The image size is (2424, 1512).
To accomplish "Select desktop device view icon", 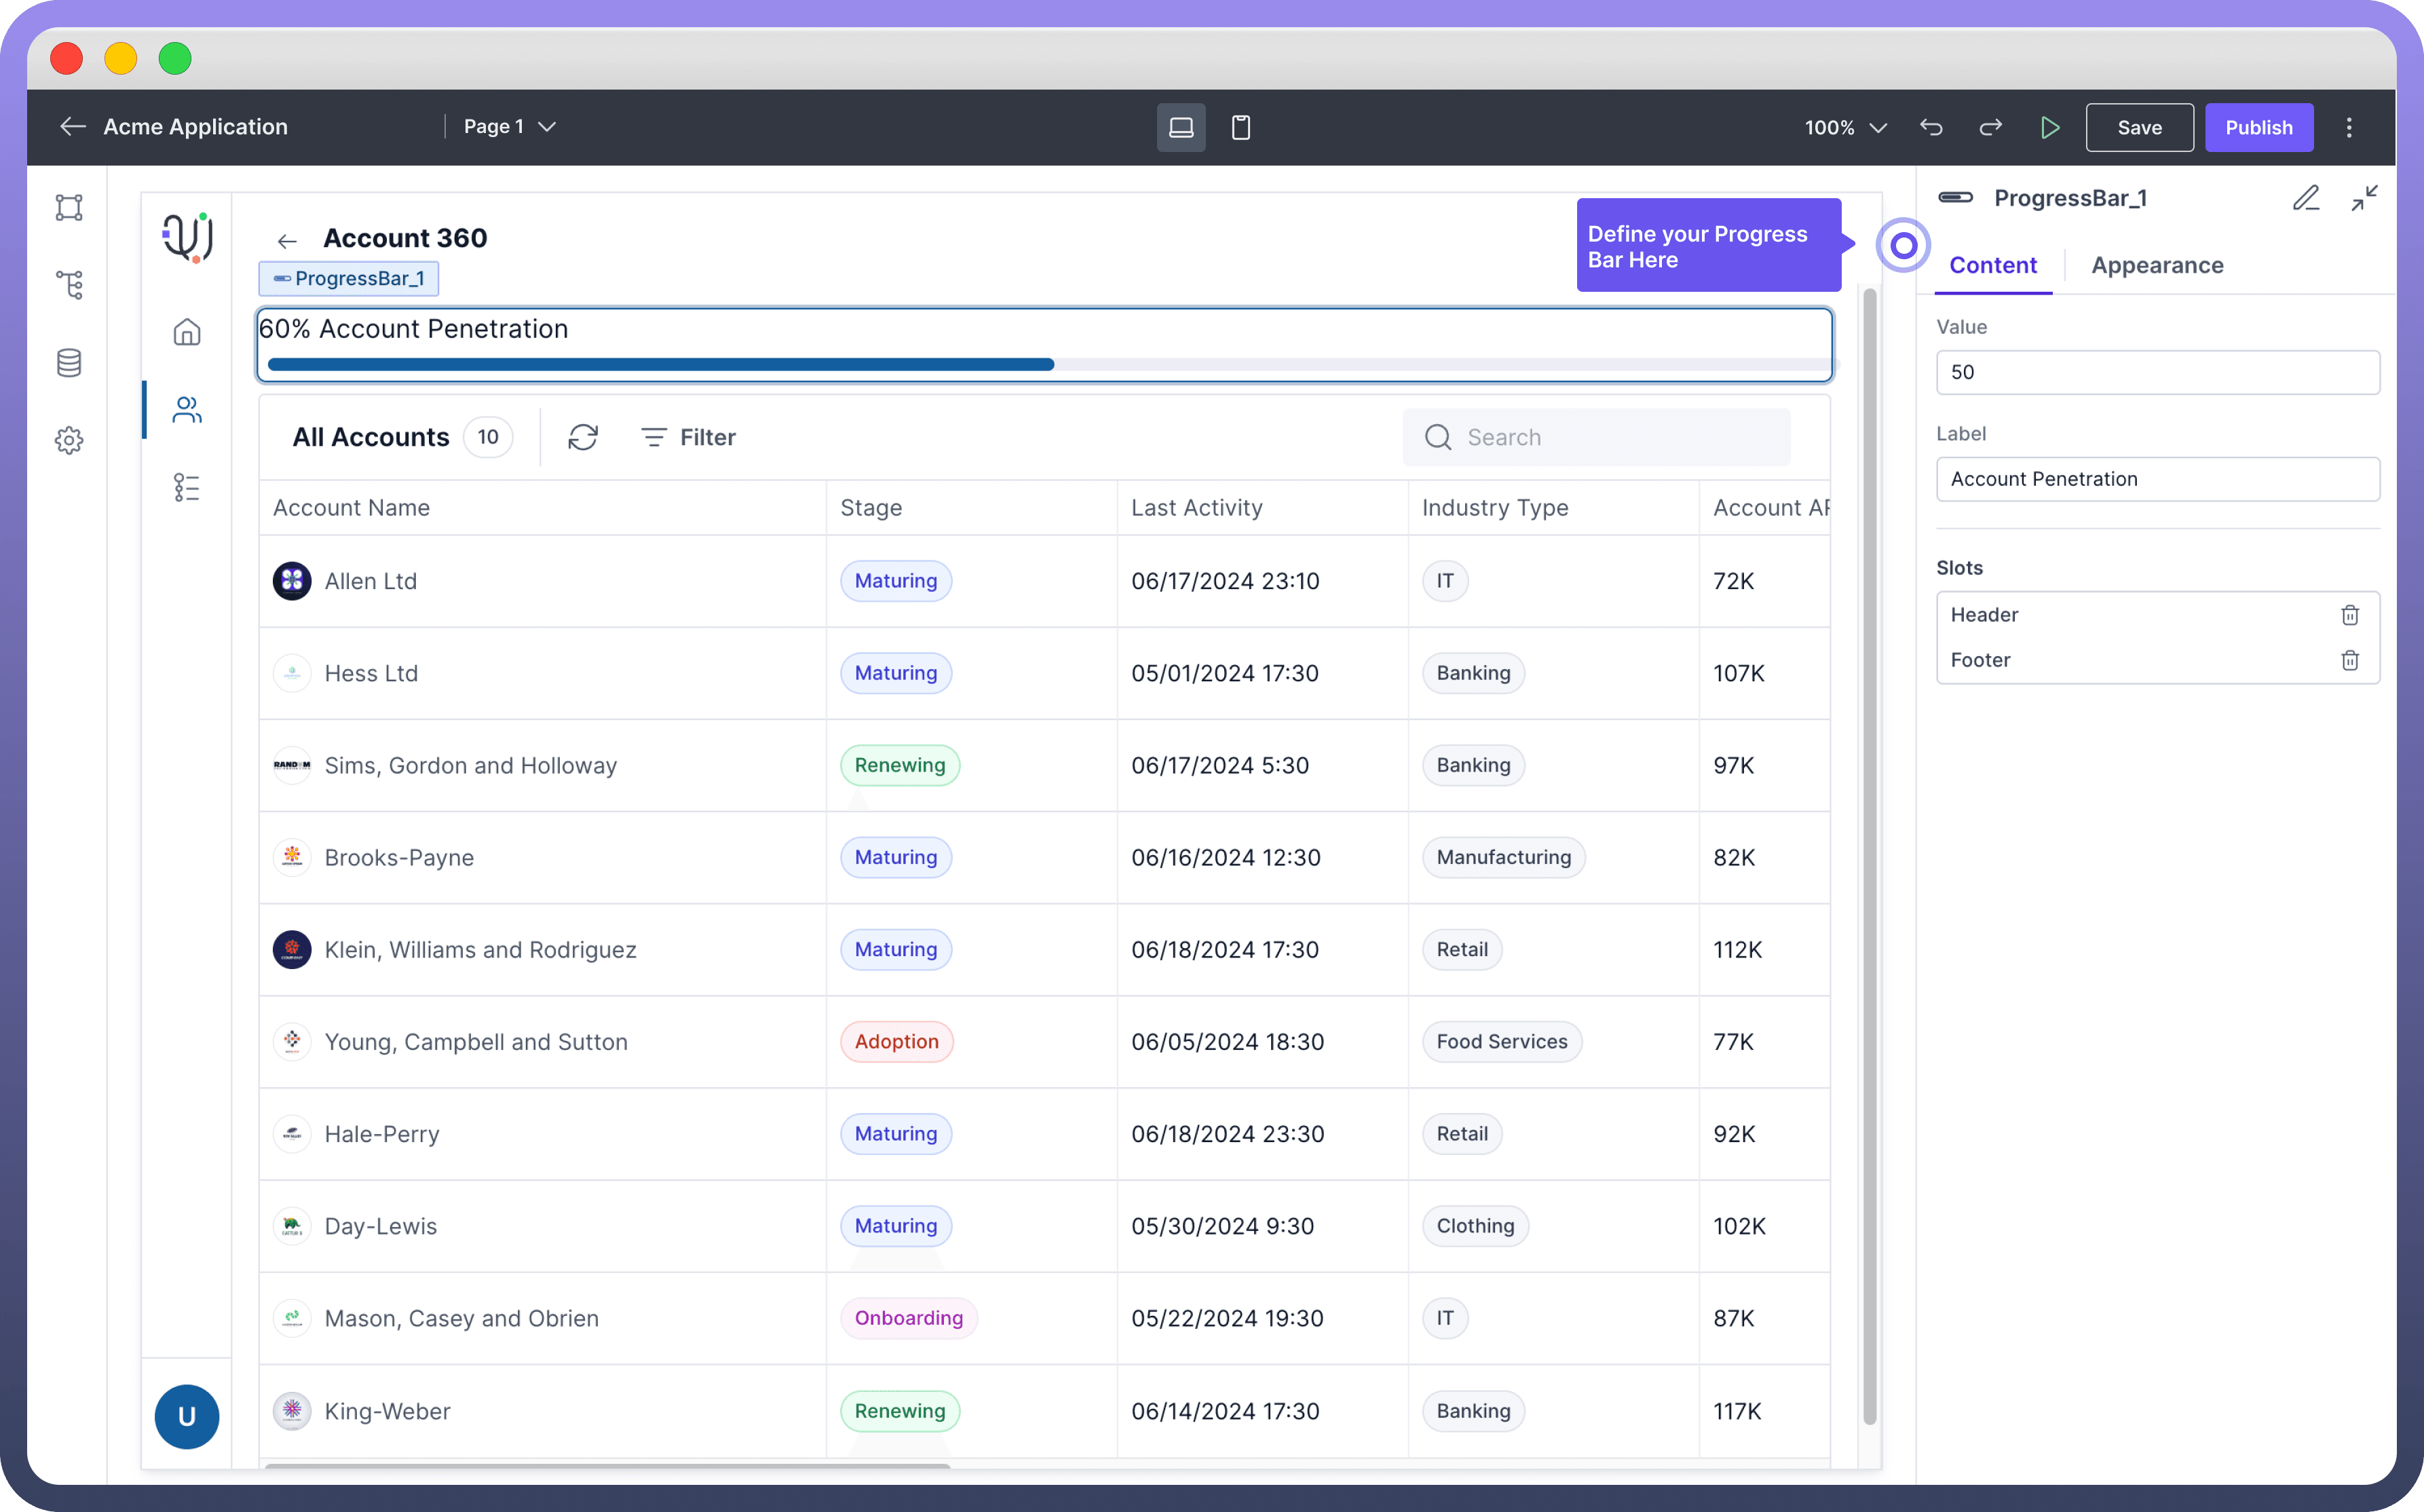I will point(1181,127).
